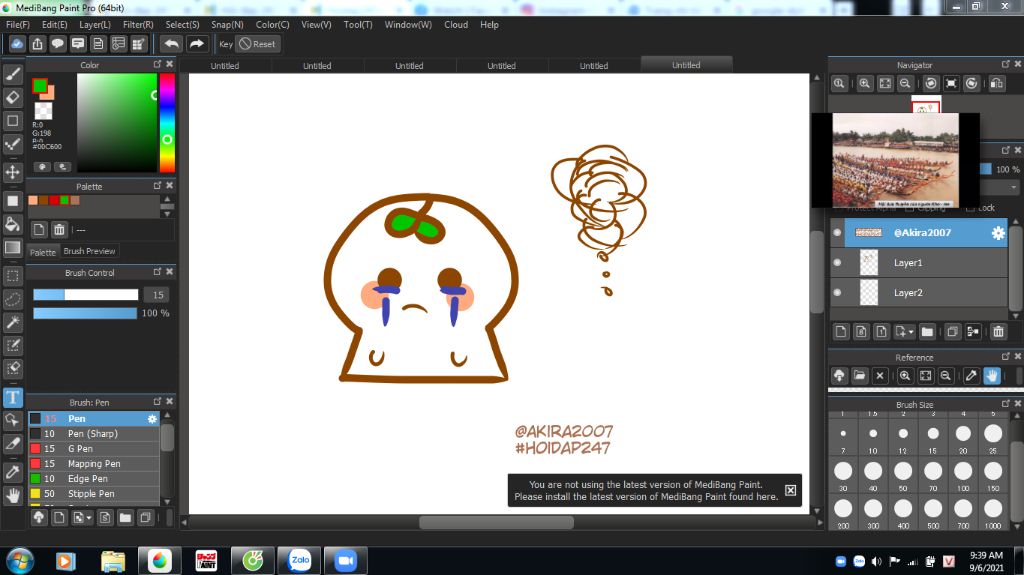Select the Reference panel eyedropper icon
Image resolution: width=1024 pixels, height=575 pixels.
point(971,376)
